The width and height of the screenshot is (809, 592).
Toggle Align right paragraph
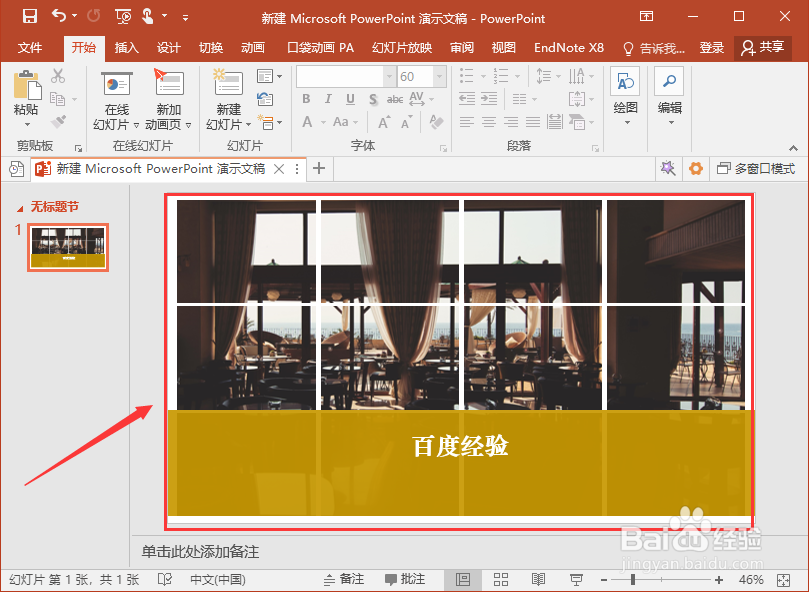pos(511,122)
